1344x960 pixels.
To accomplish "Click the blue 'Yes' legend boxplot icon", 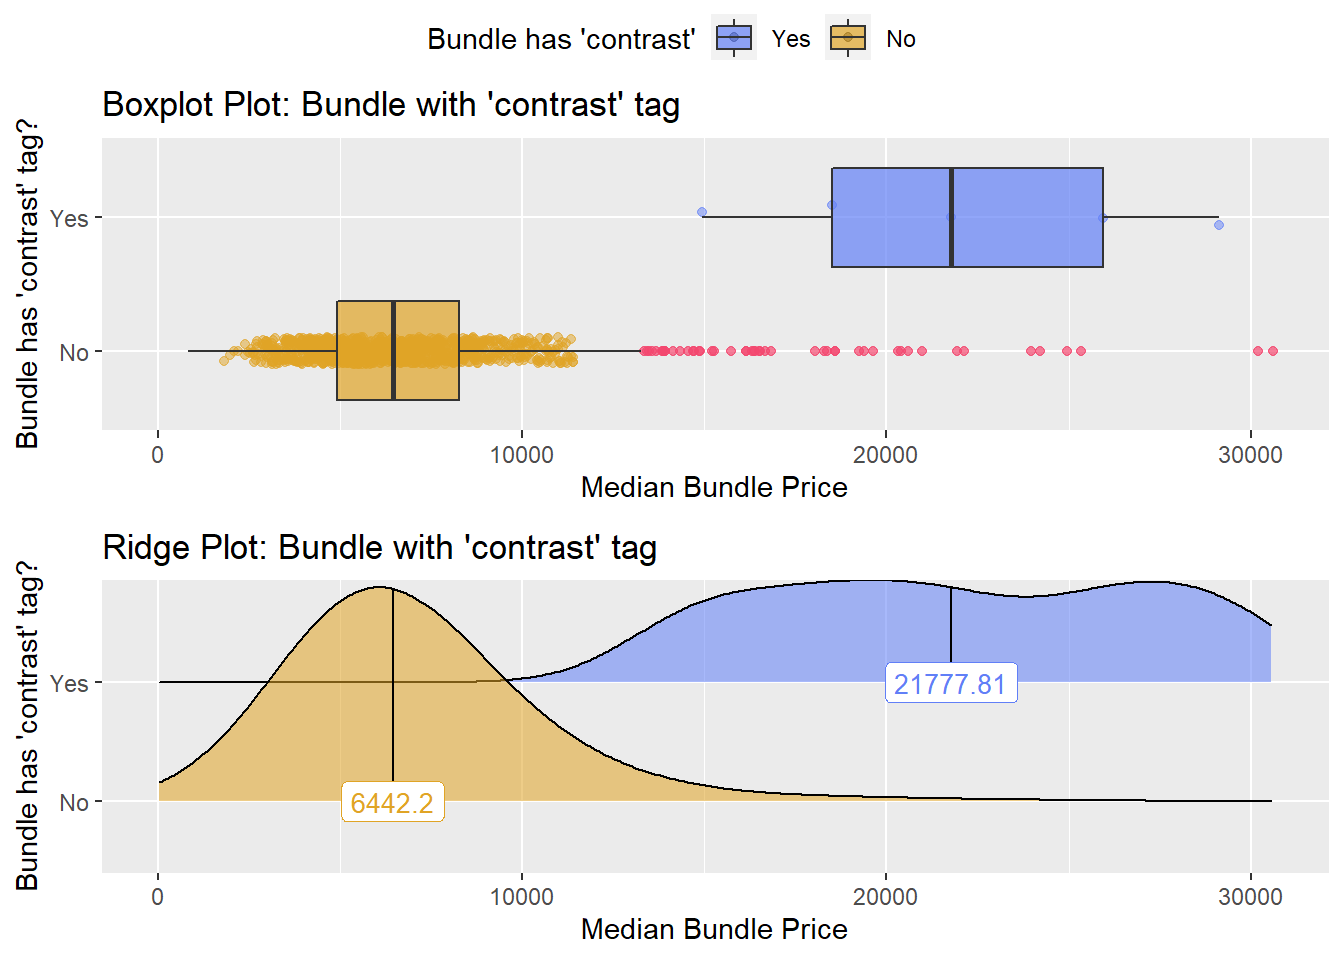I will pos(734,38).
